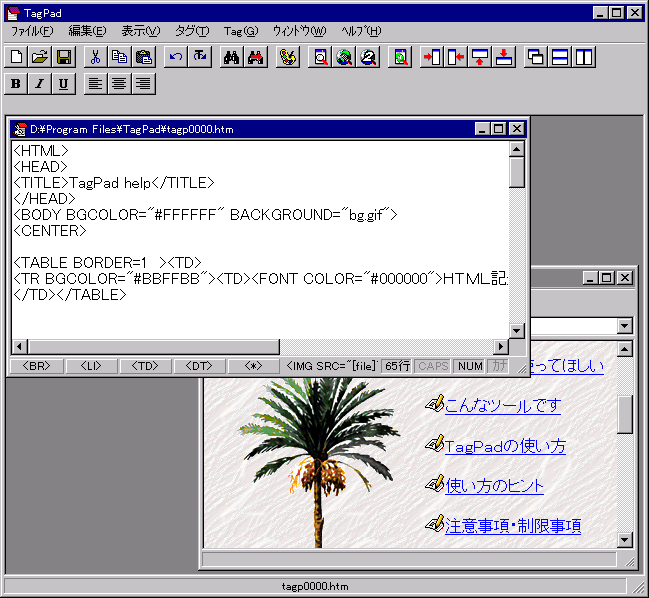This screenshot has width=649, height=598.
Task: Click the green magnifier preview icon
Action: pos(400,57)
